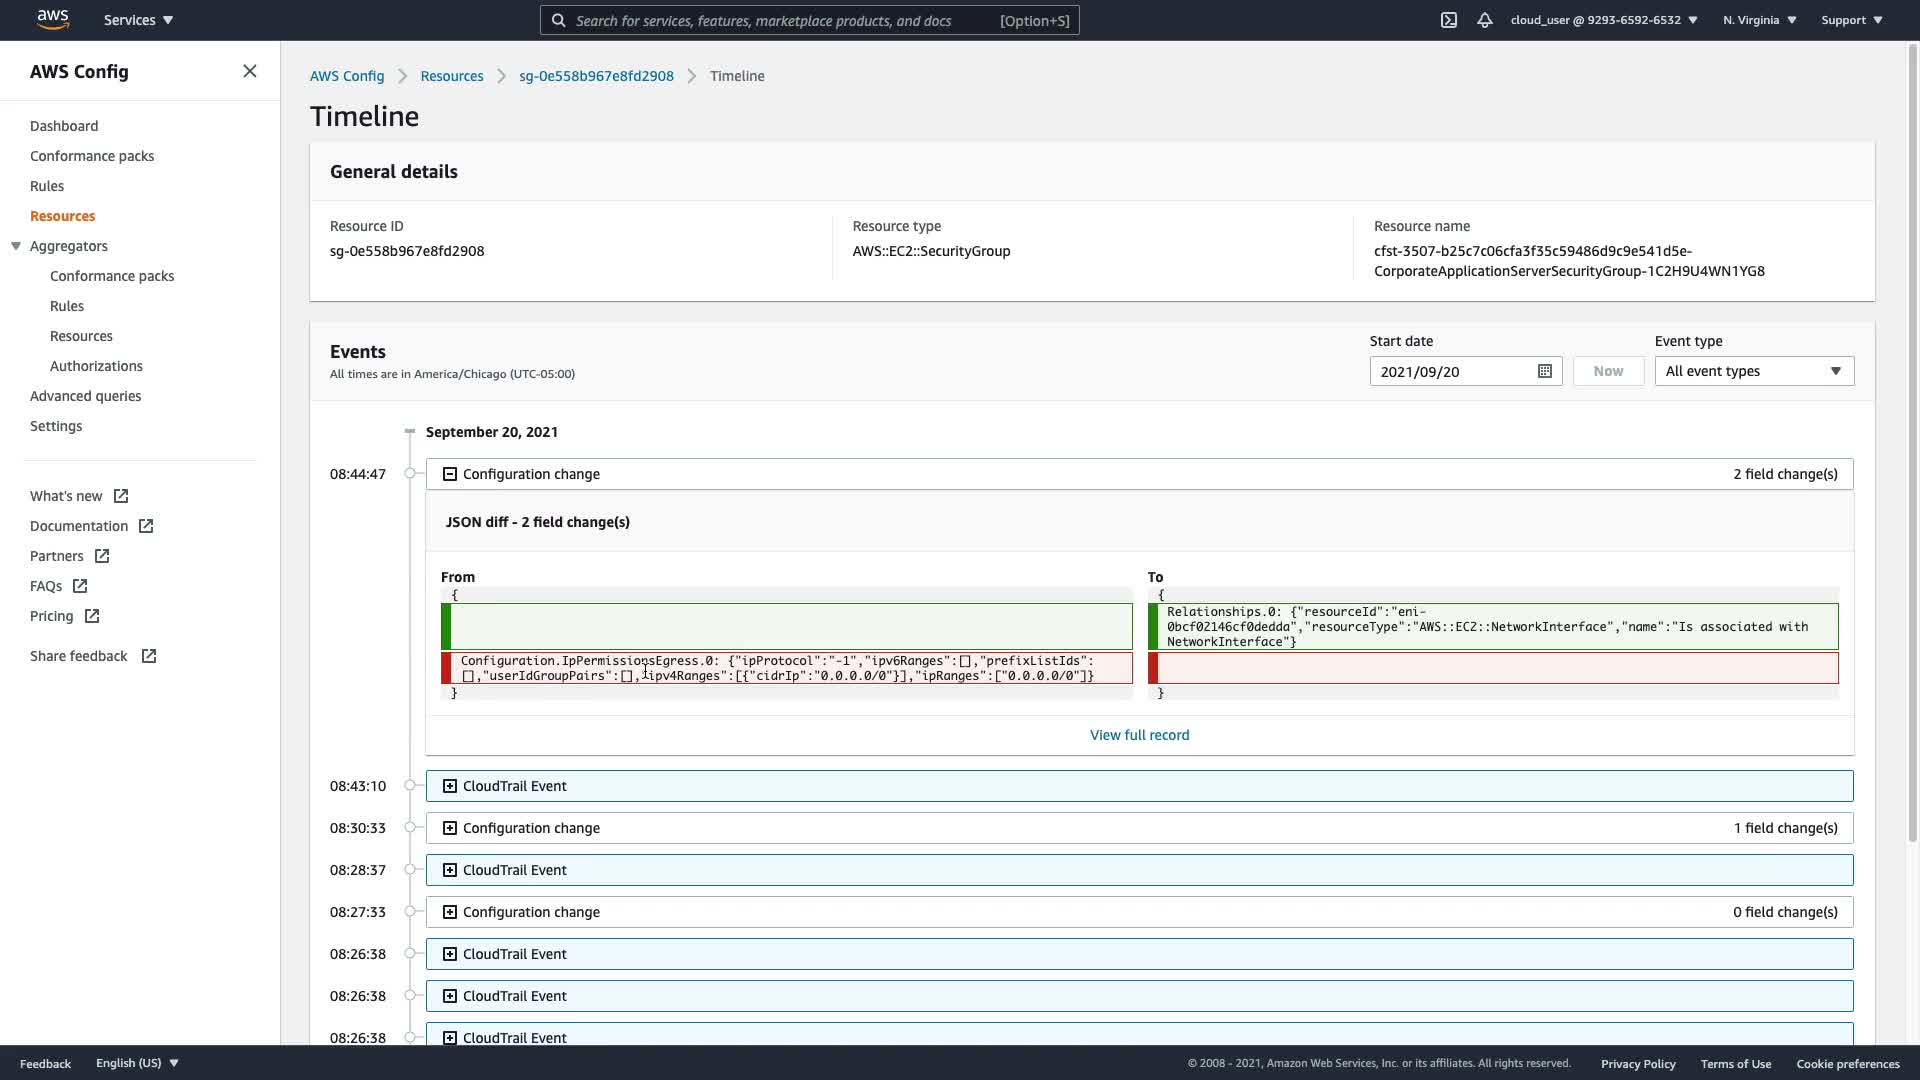Click the search magnifier icon in top bar
The width and height of the screenshot is (1920, 1080).
click(559, 20)
